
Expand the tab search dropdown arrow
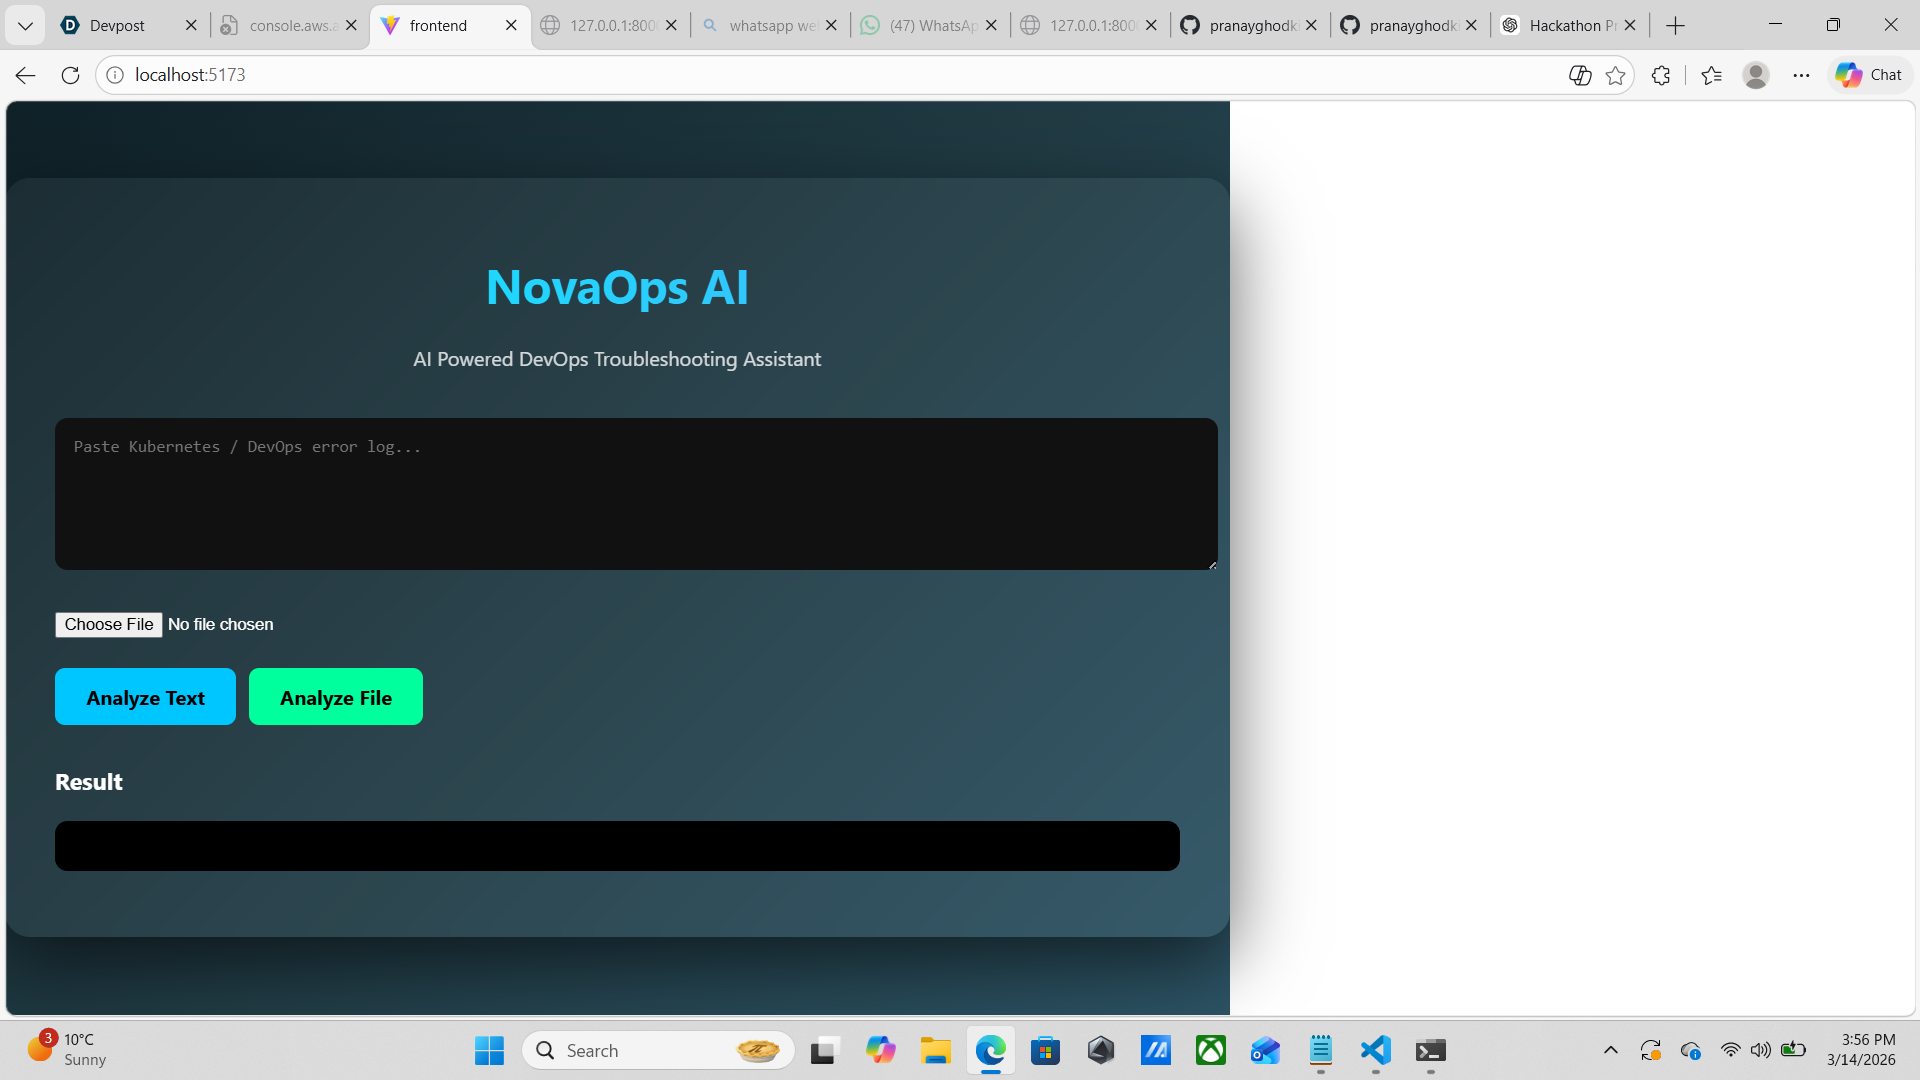click(25, 25)
